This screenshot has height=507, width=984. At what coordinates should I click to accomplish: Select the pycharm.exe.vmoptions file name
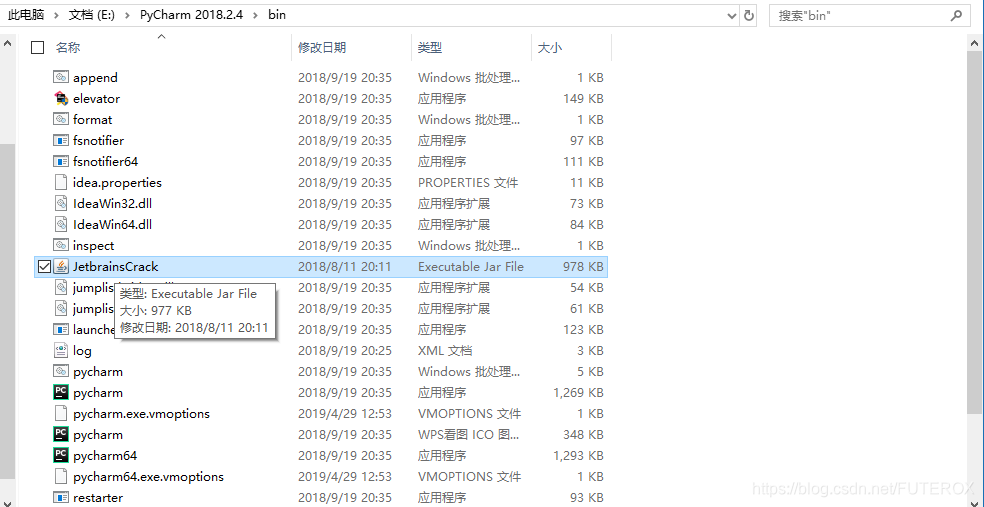point(141,414)
